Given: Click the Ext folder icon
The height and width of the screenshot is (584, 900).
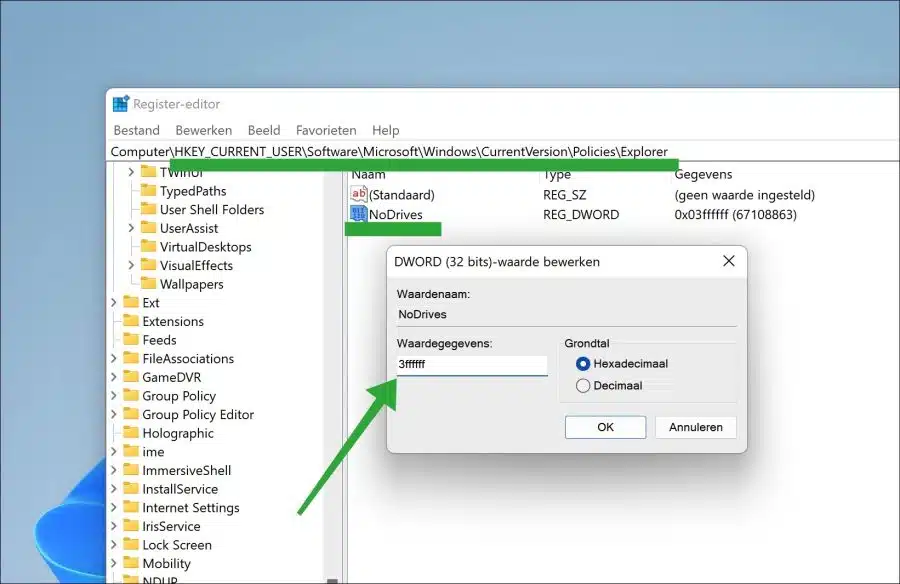Looking at the screenshot, I should 131,302.
